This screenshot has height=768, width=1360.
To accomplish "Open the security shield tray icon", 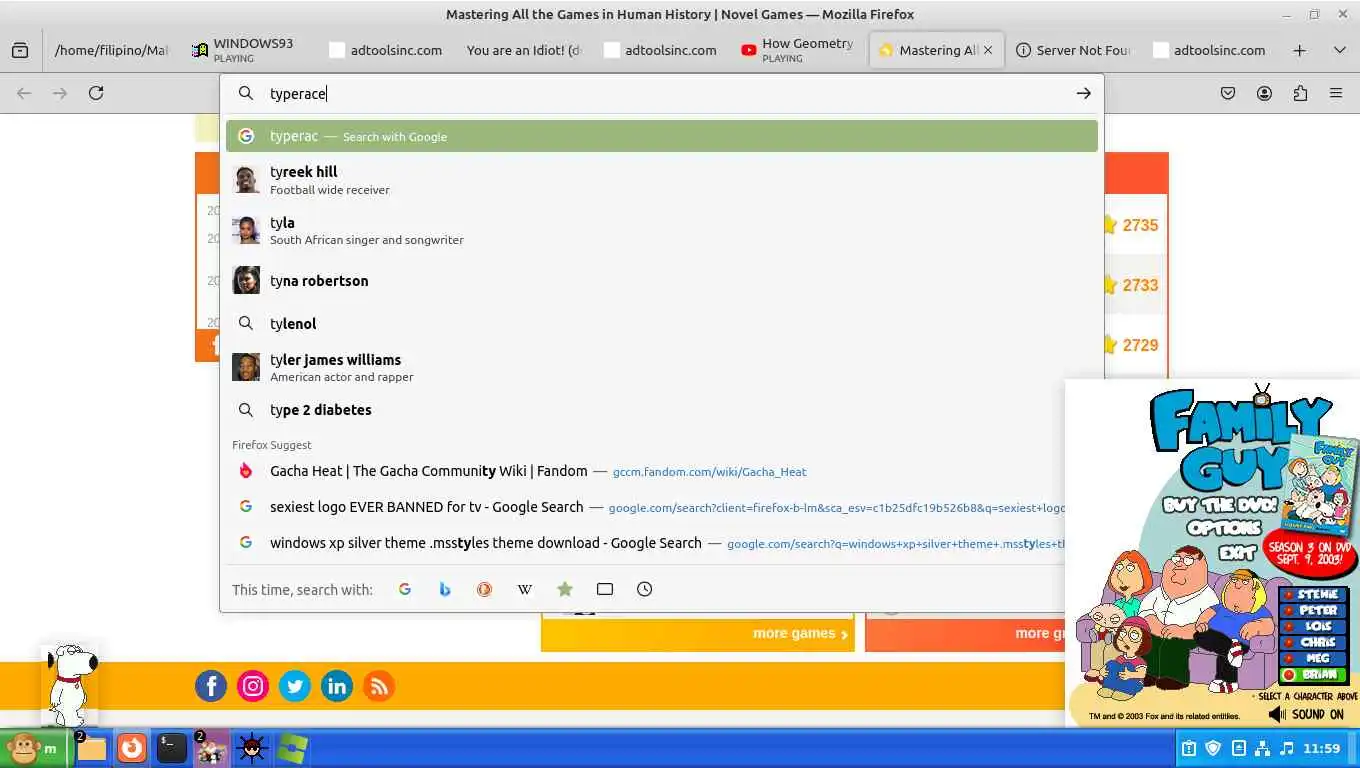I will coord(1213,748).
